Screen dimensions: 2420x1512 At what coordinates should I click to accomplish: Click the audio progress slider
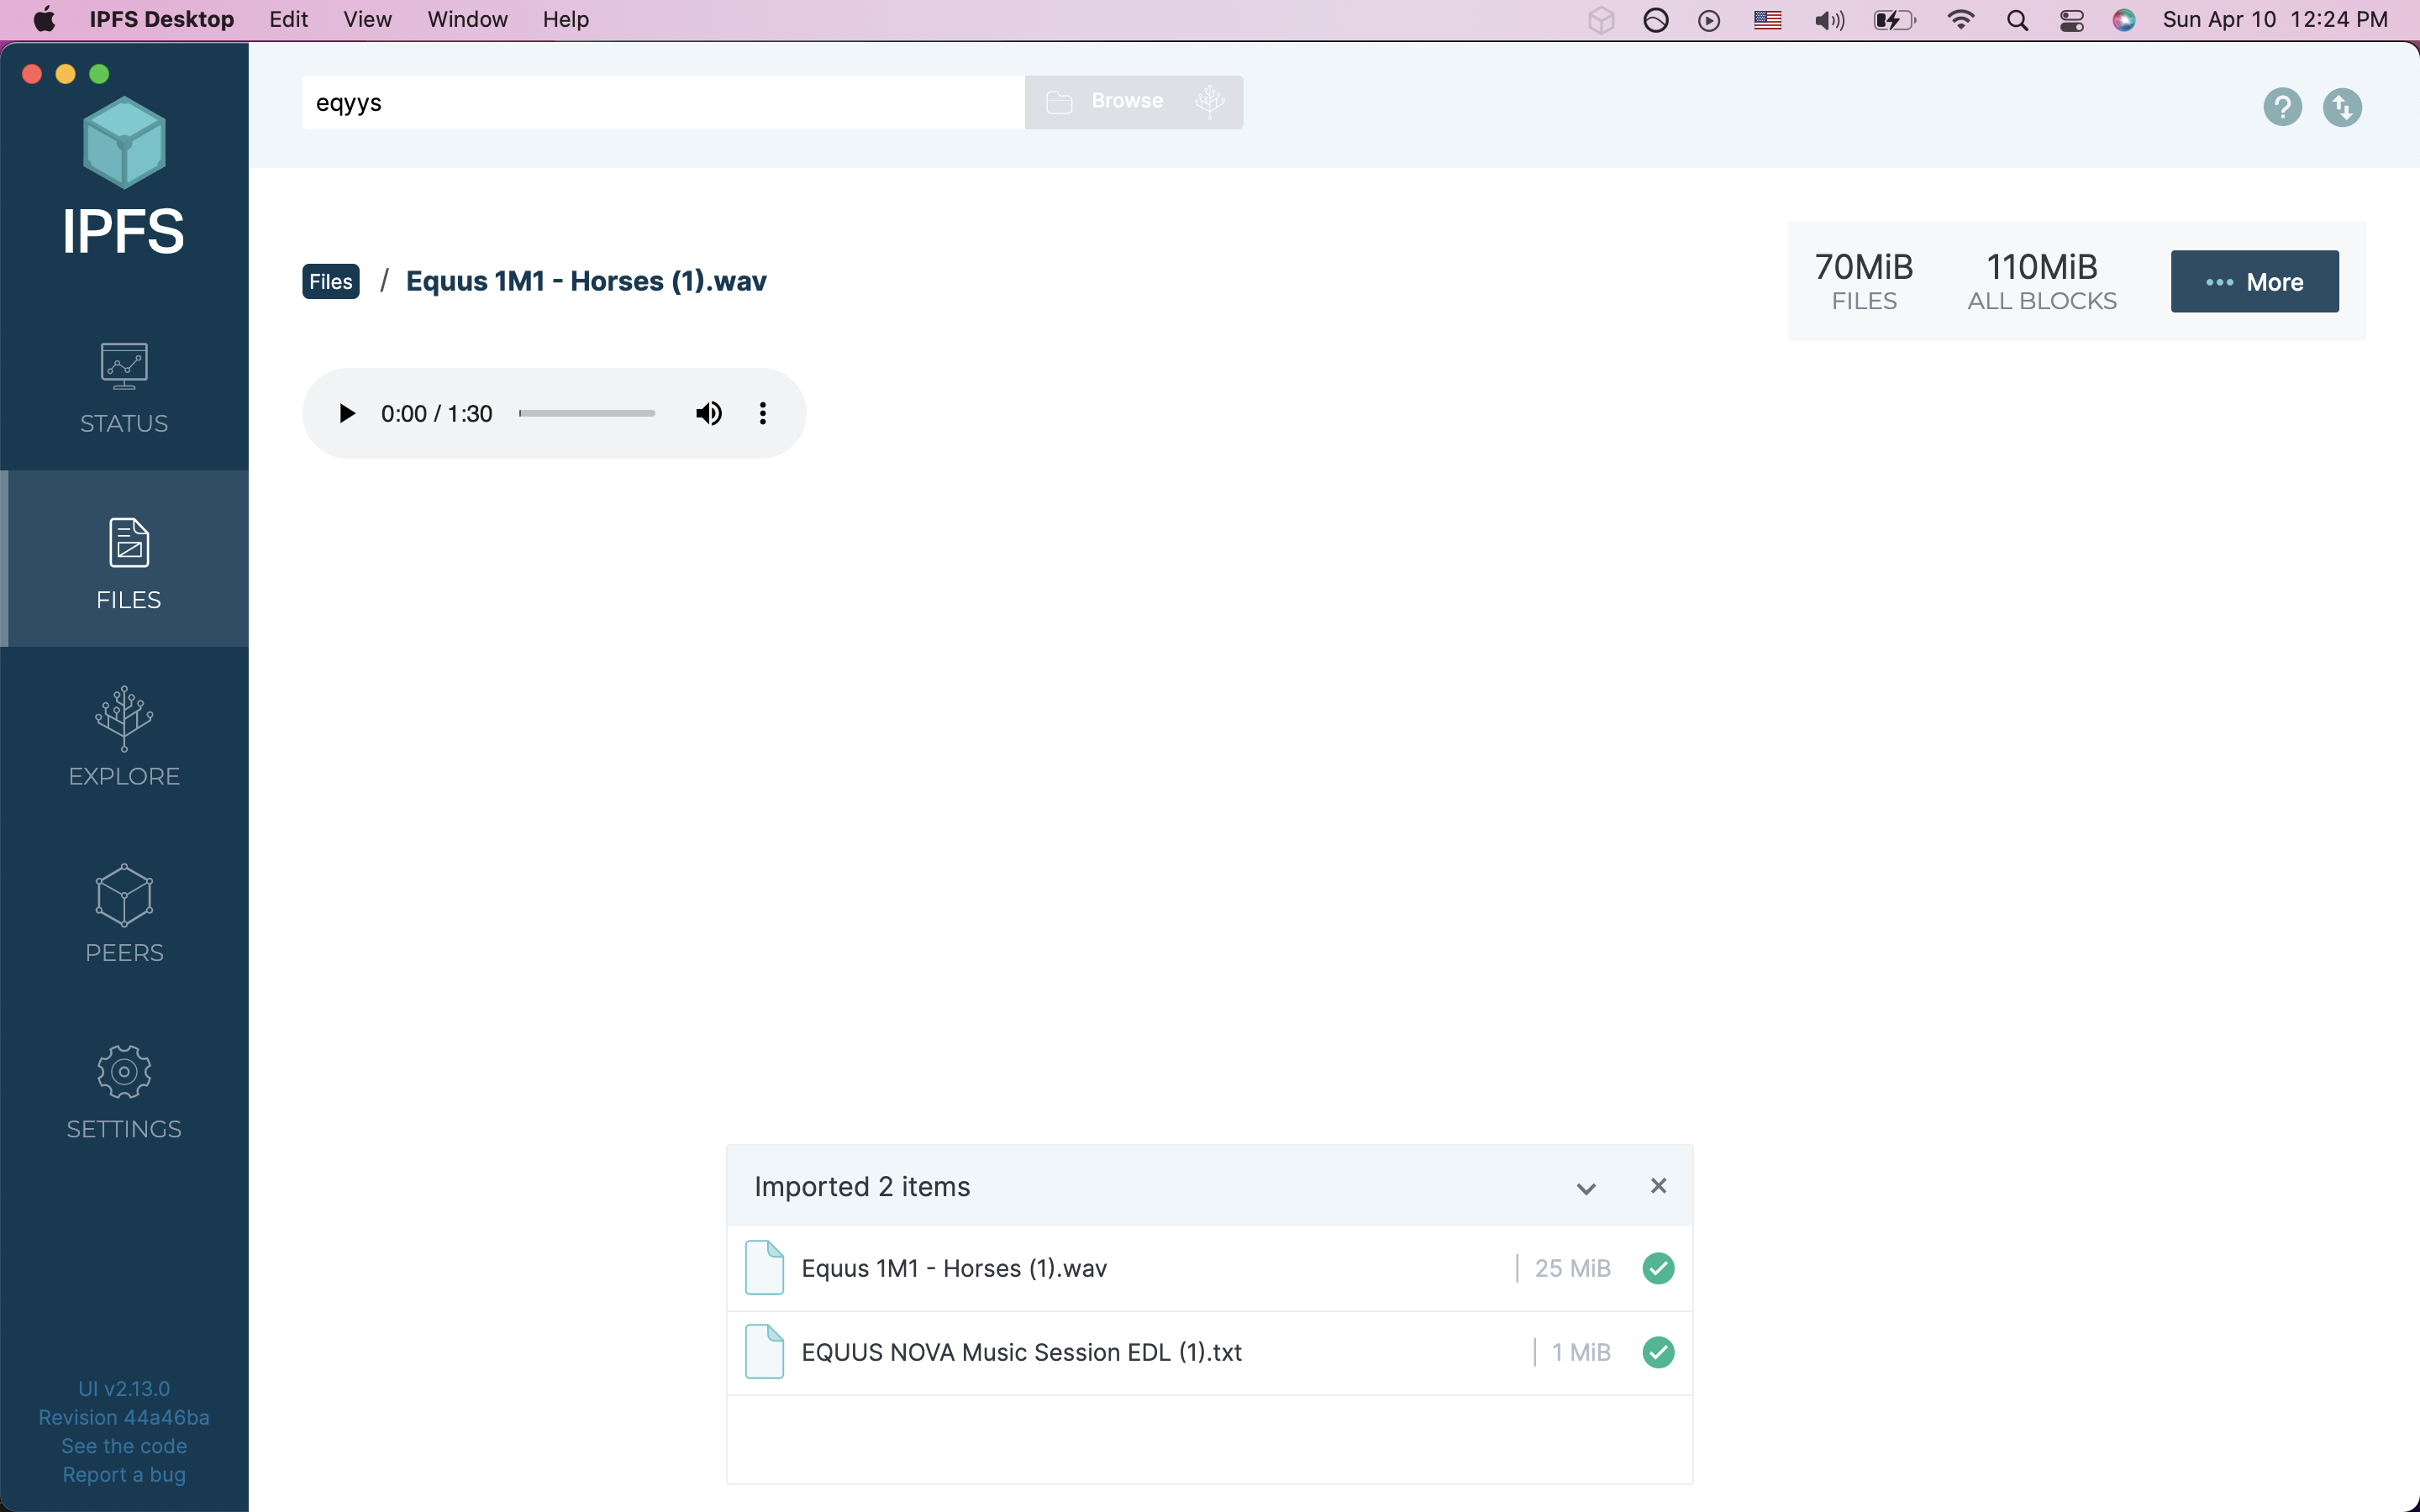587,413
